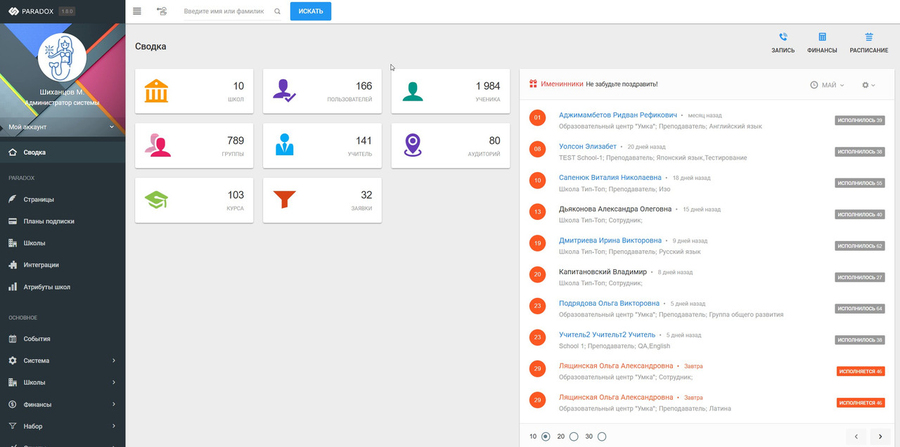Viewport: 900px width, 447px height.
Task: Click the Paradox logo icon
Action: tap(14, 11)
